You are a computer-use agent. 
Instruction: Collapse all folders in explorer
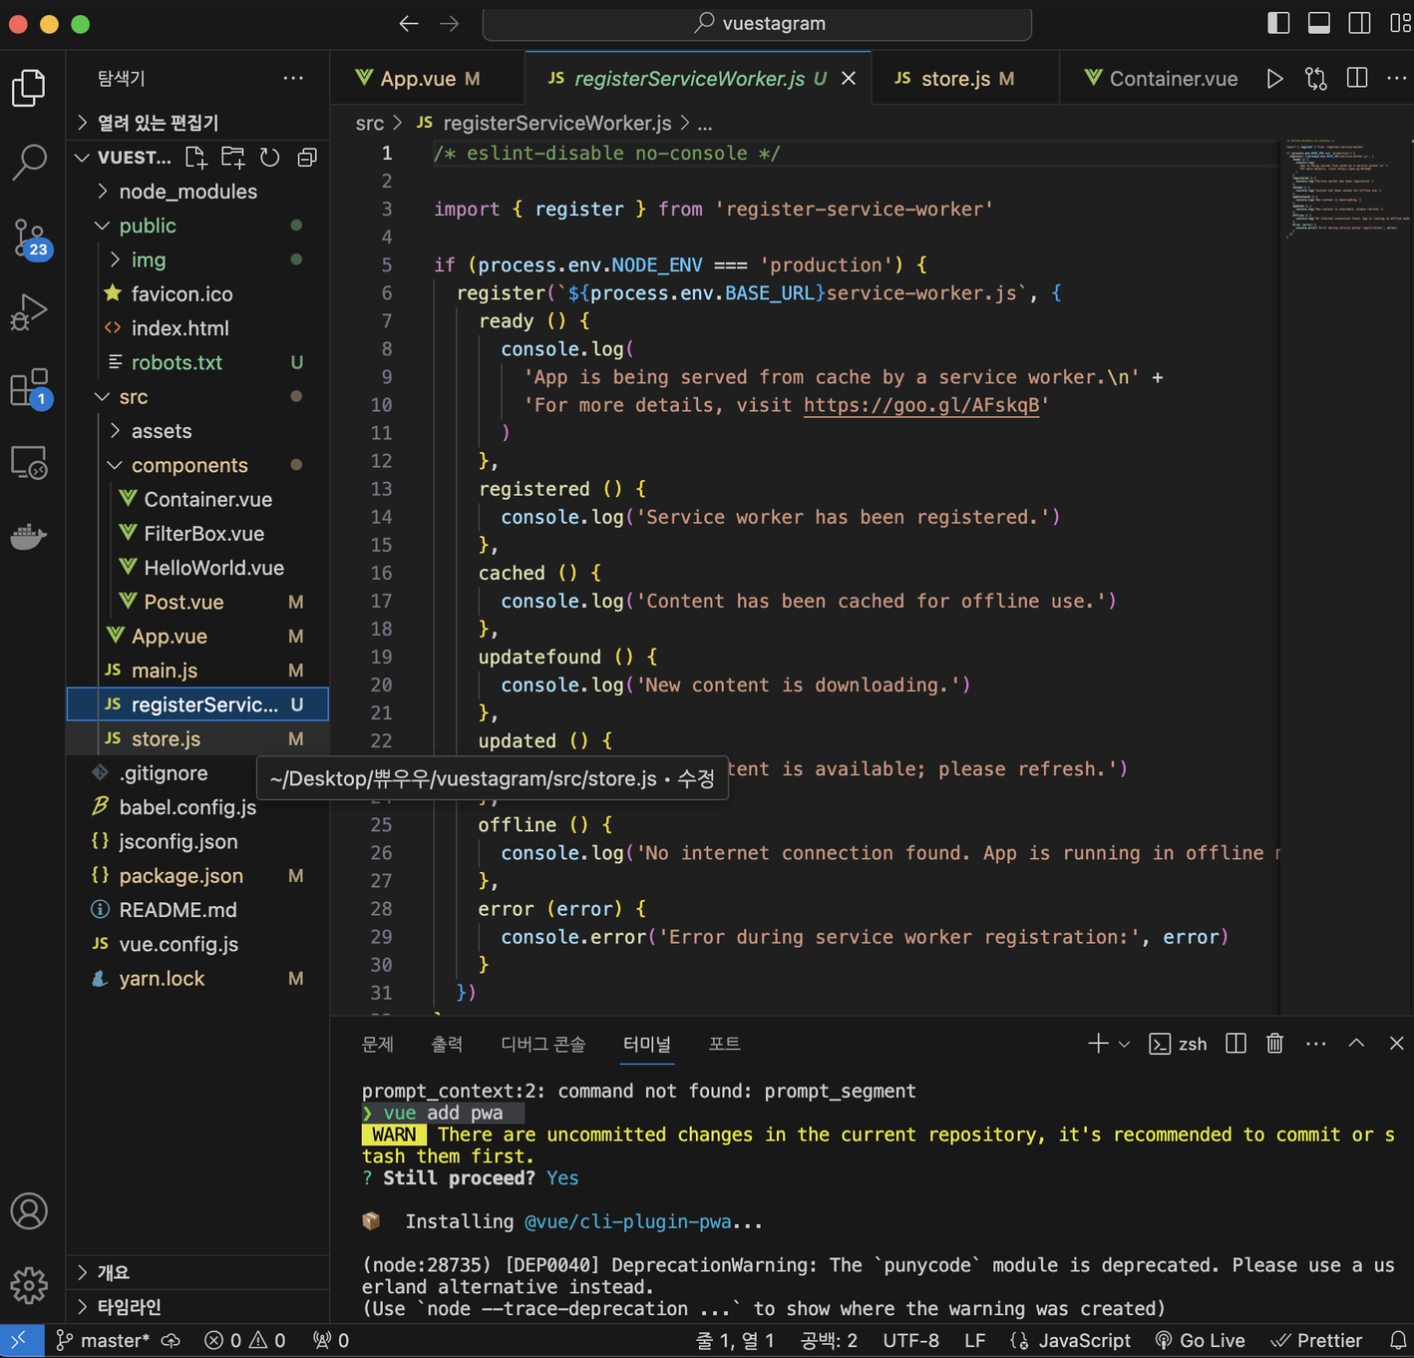(x=307, y=157)
